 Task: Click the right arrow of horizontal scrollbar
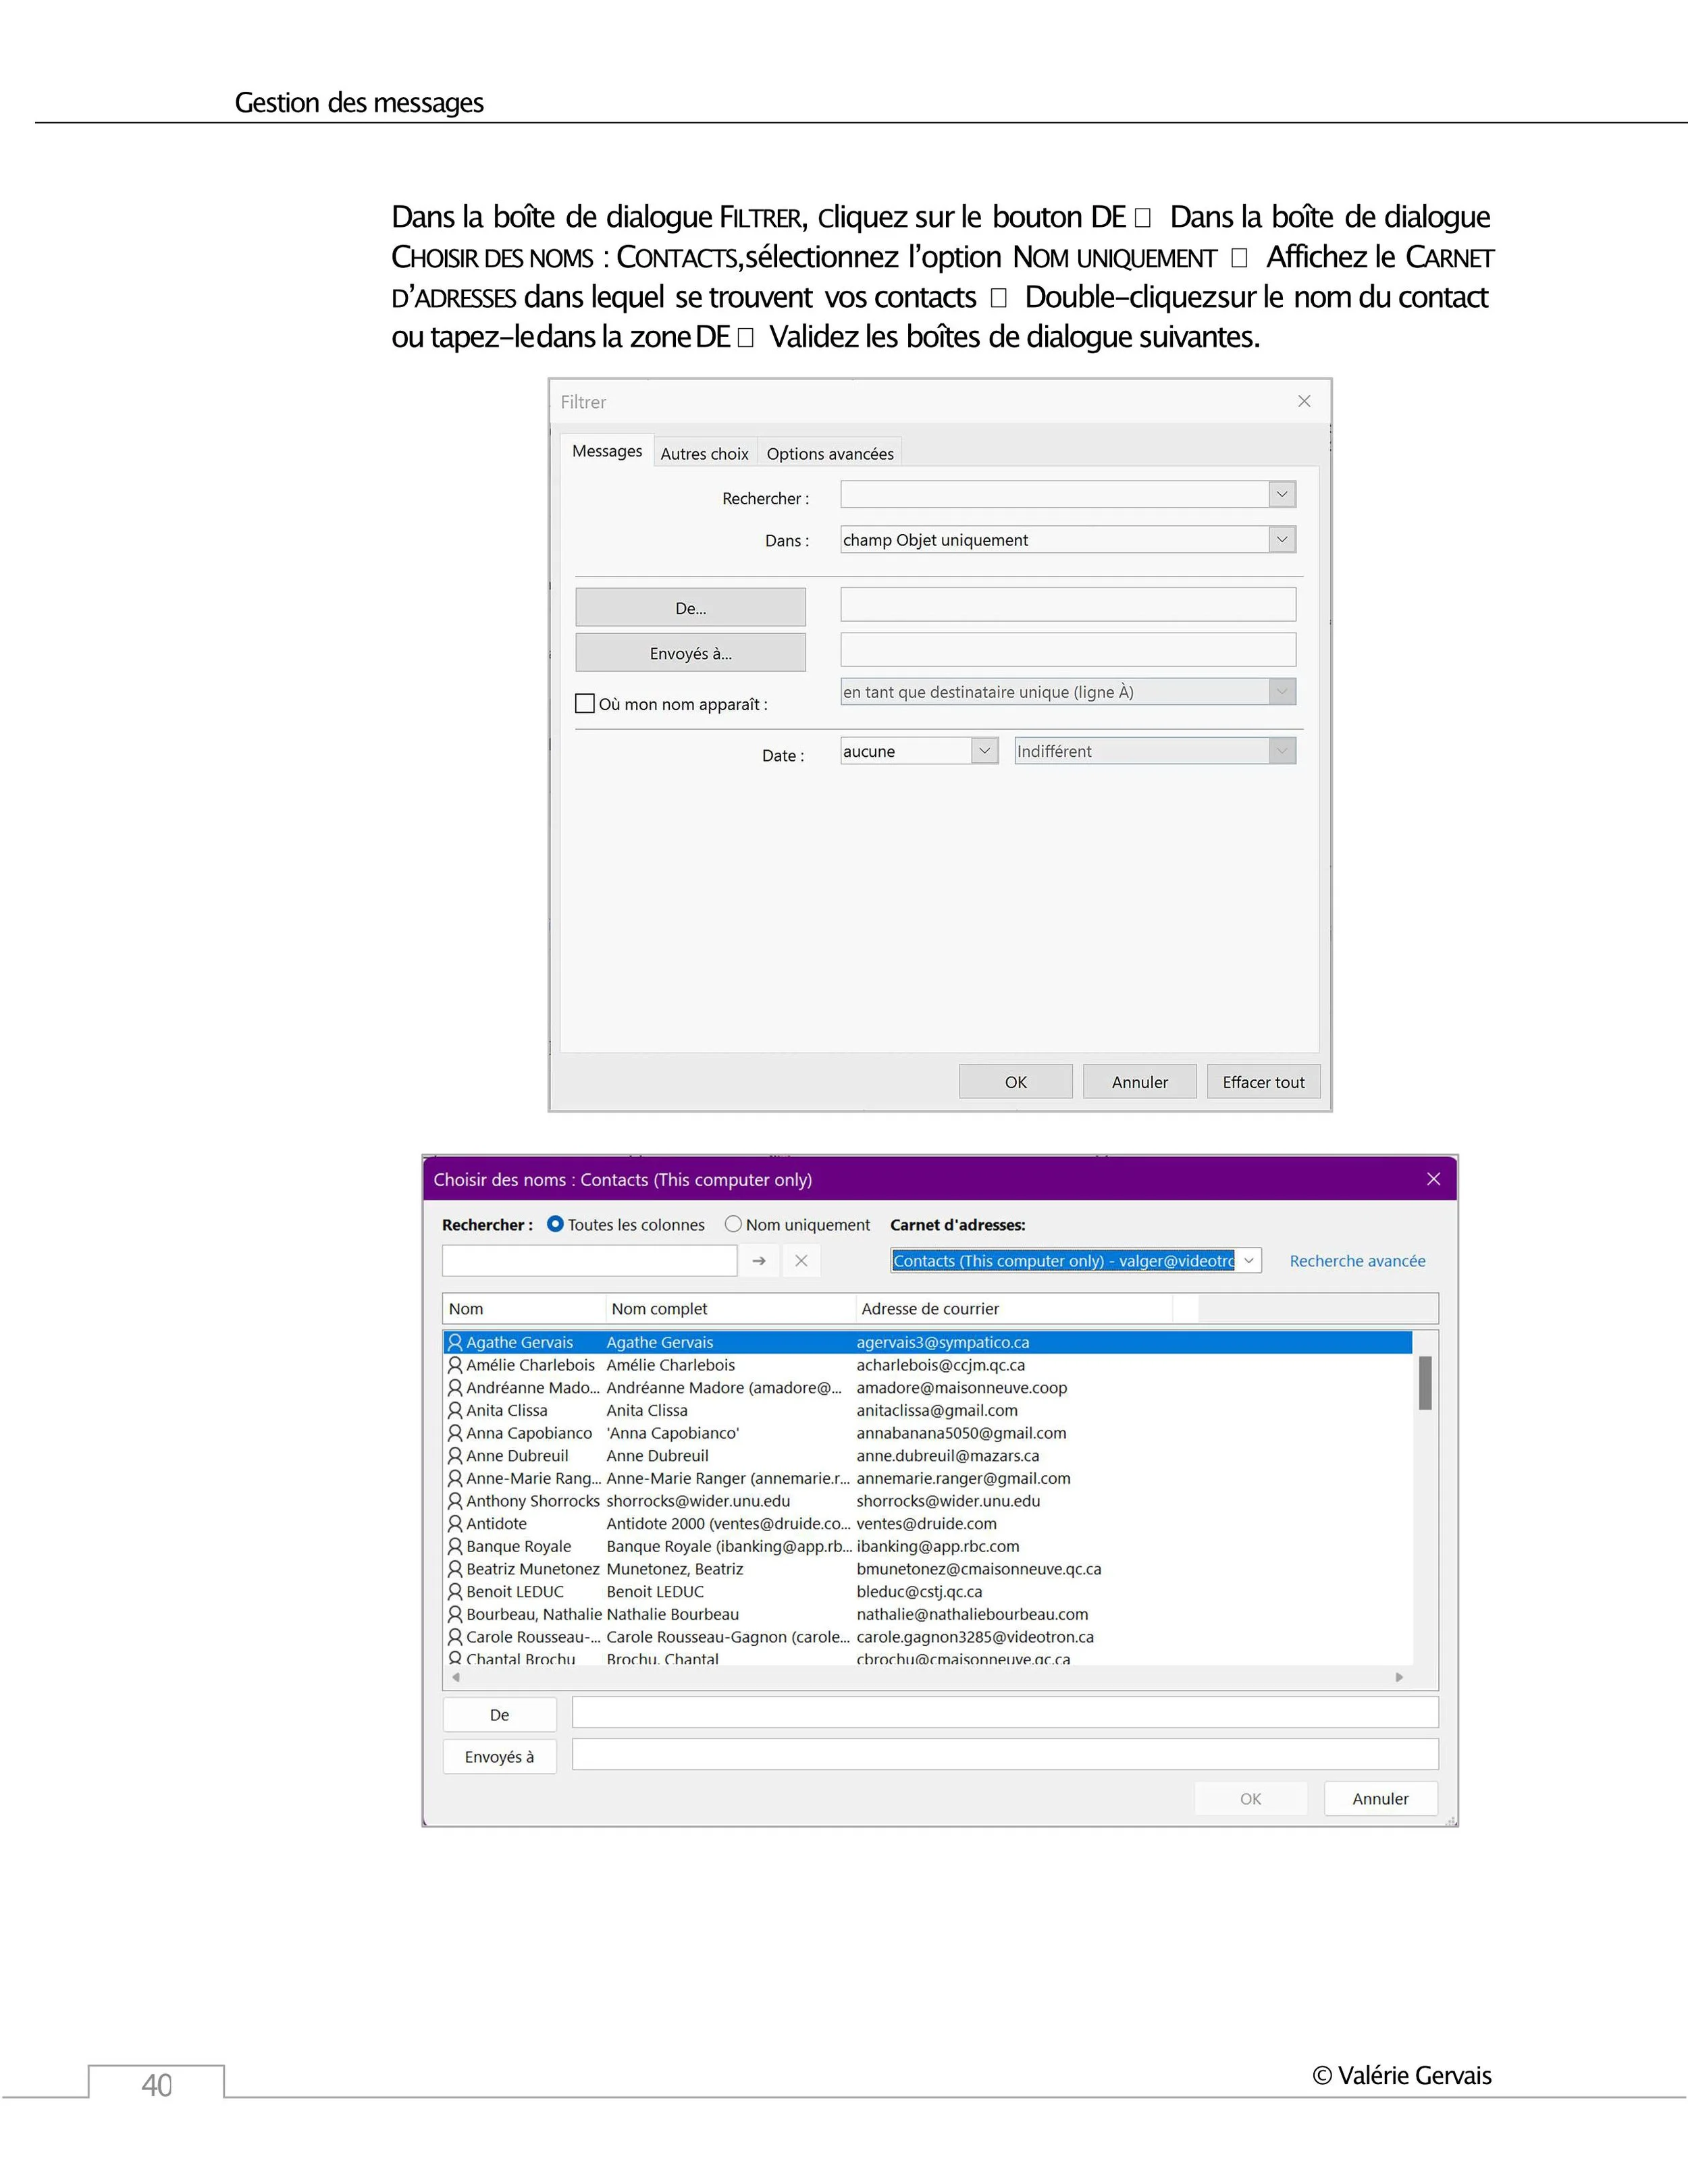tap(1399, 1677)
